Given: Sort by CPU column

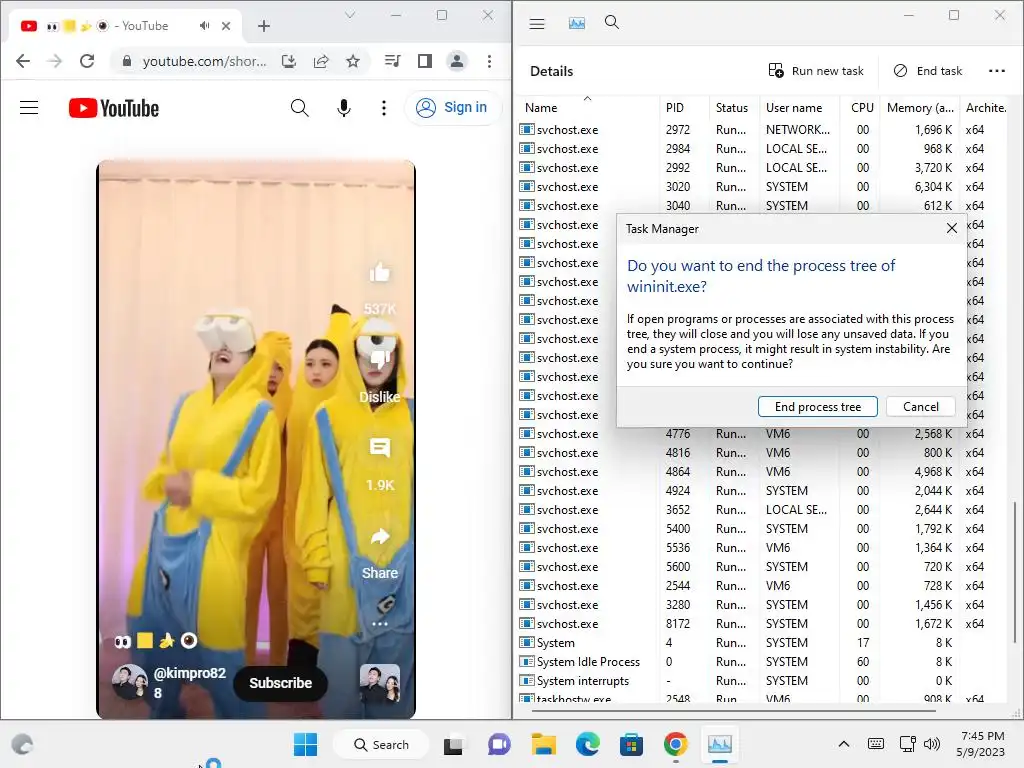Looking at the screenshot, I should 862,108.
